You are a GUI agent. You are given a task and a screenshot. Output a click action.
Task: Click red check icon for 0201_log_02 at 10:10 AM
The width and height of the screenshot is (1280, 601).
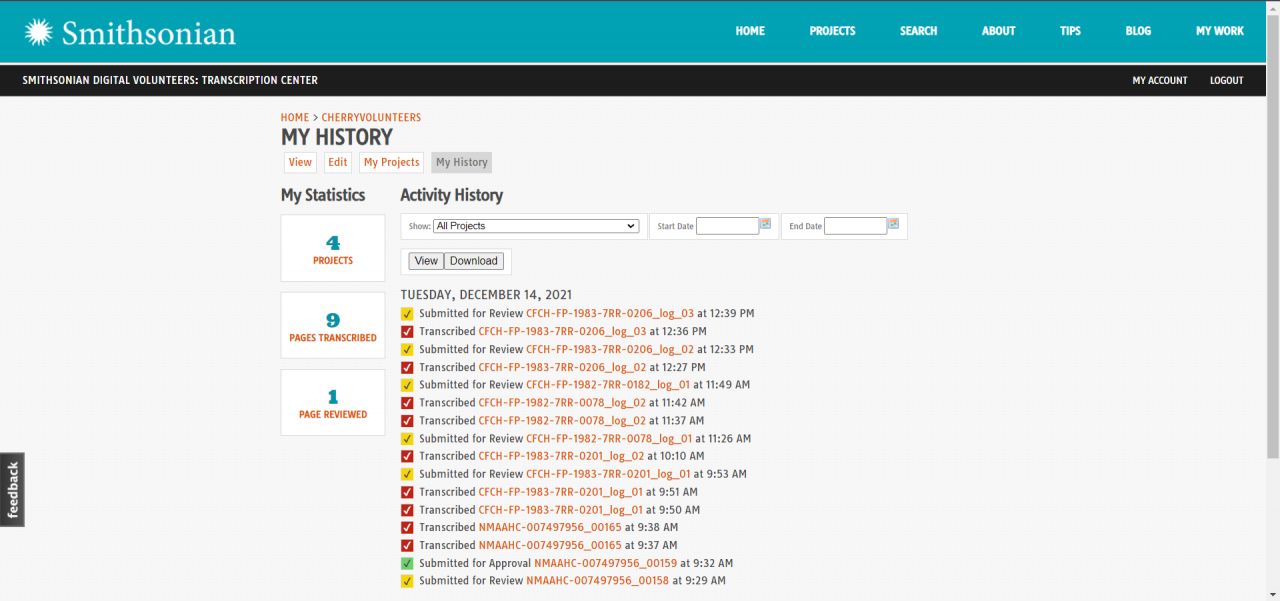(407, 457)
